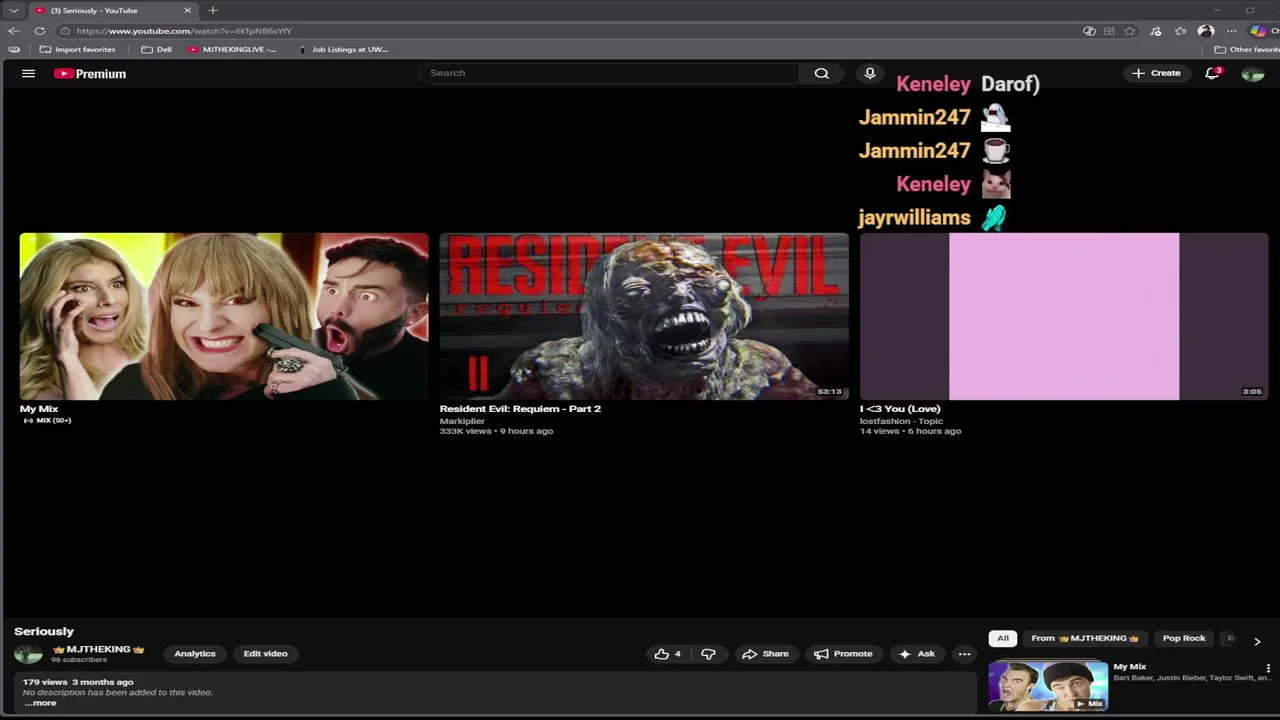
Task: Open the YouTube account avatar menu
Action: 1252,73
